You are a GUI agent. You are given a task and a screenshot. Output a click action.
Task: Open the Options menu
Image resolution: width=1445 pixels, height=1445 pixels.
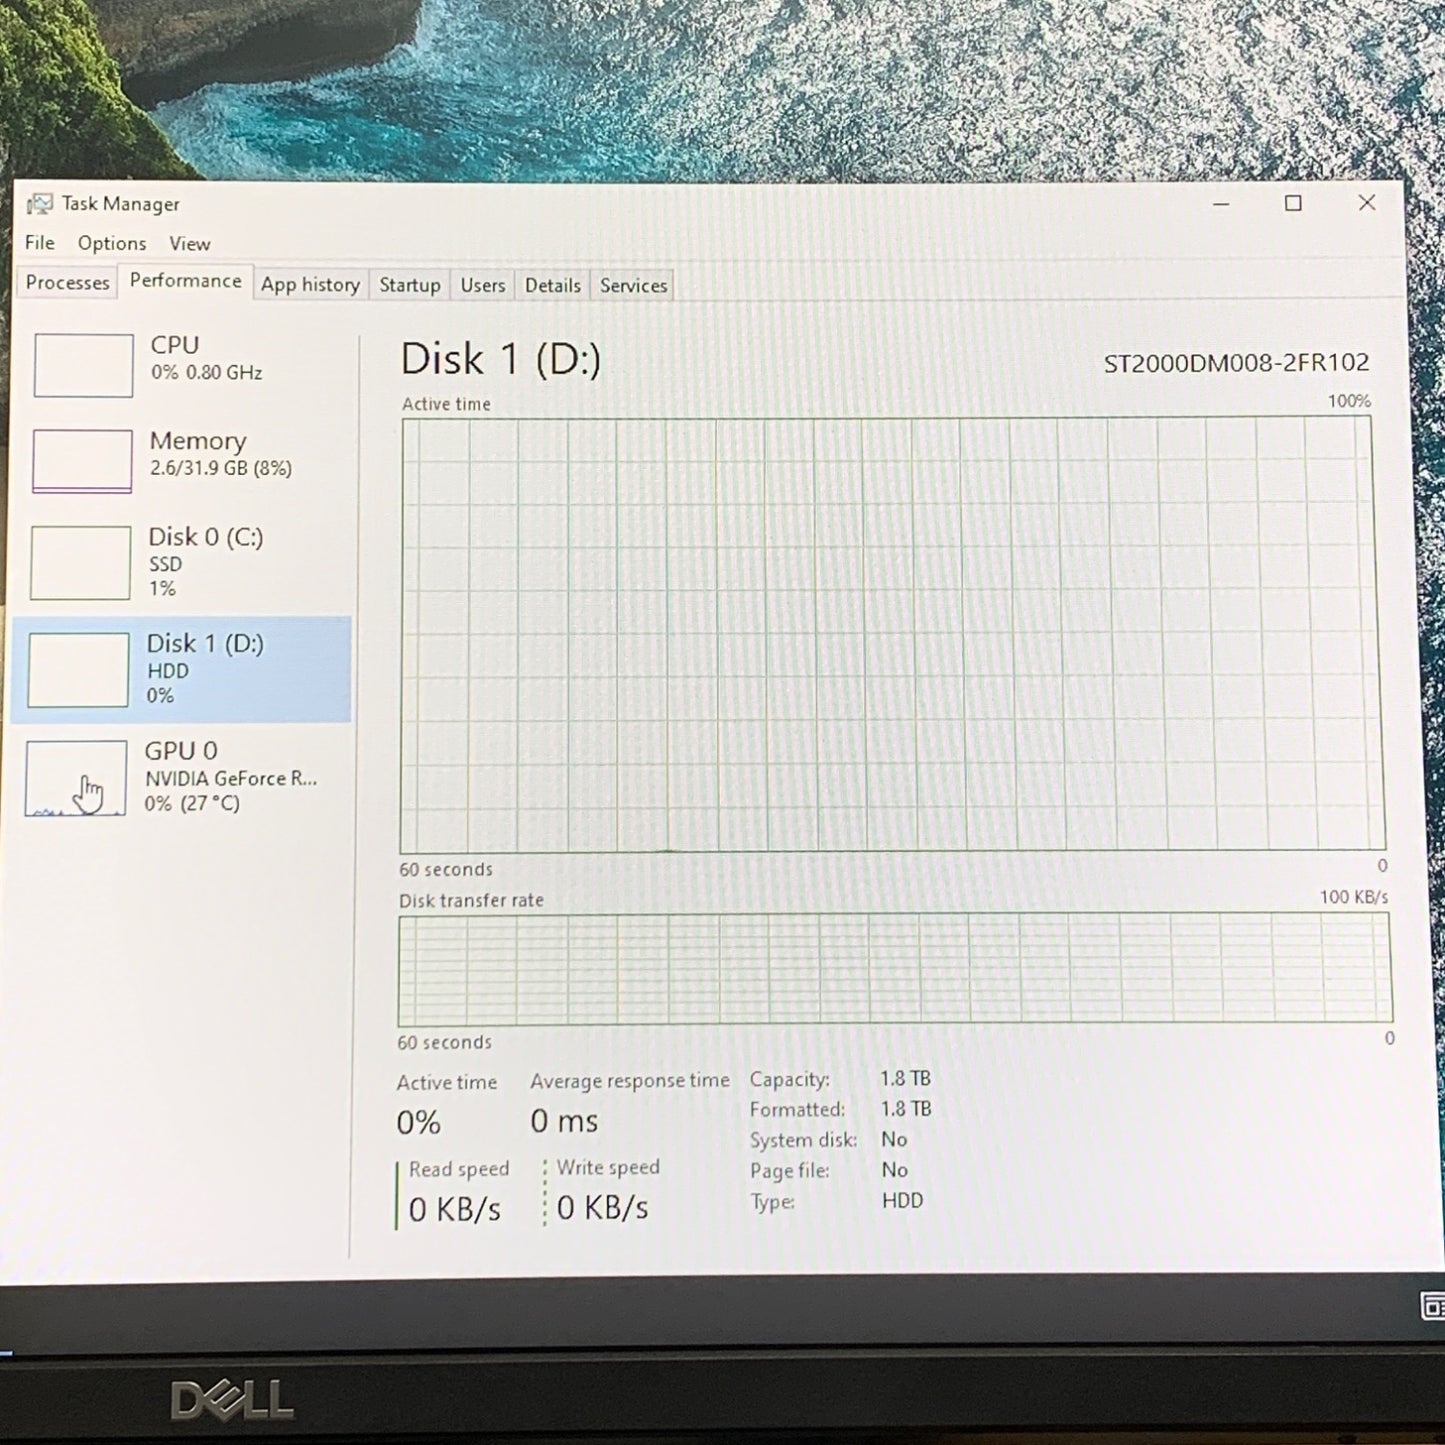tap(112, 243)
